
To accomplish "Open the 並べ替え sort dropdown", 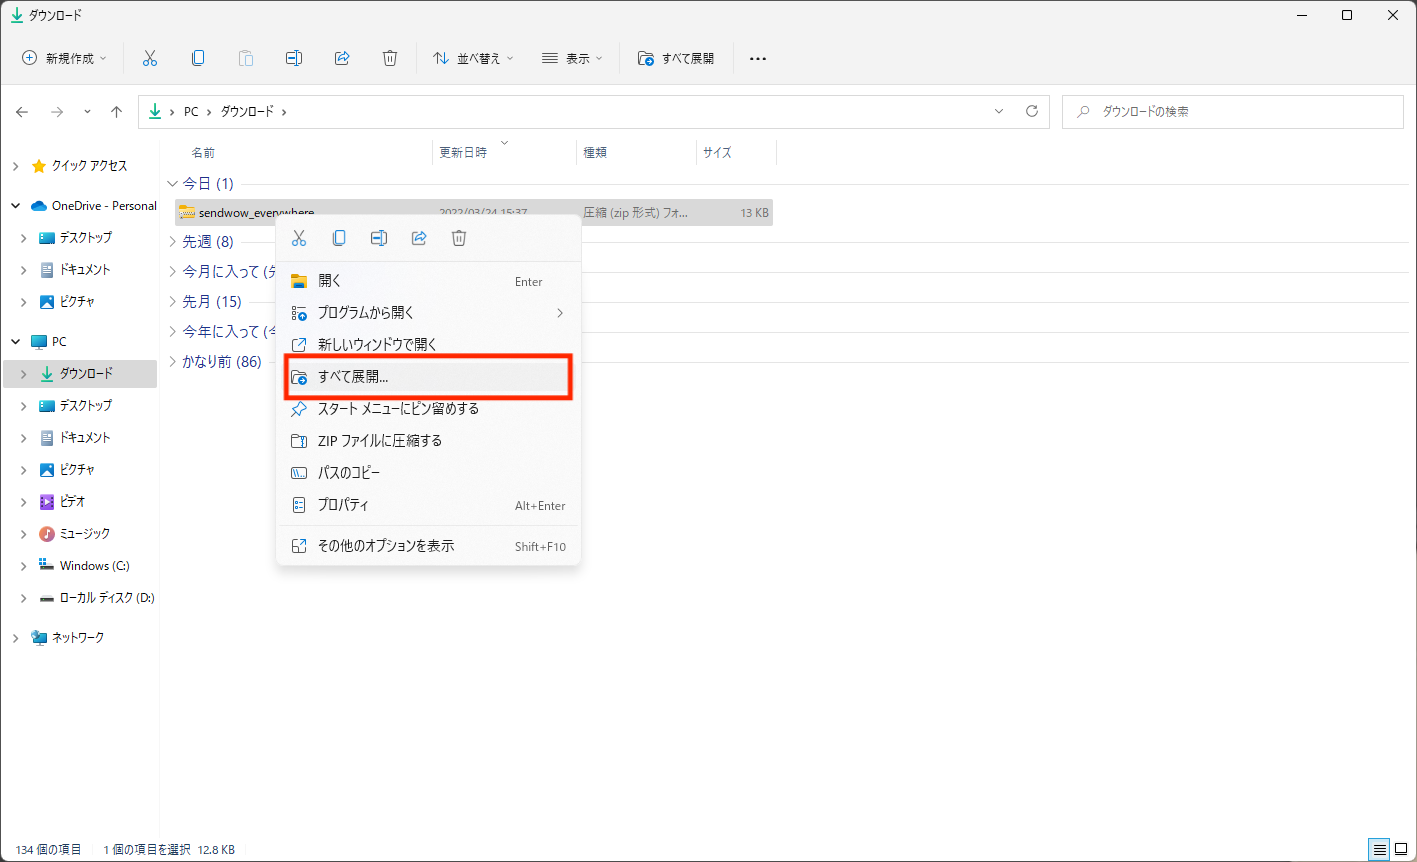I will click(473, 58).
